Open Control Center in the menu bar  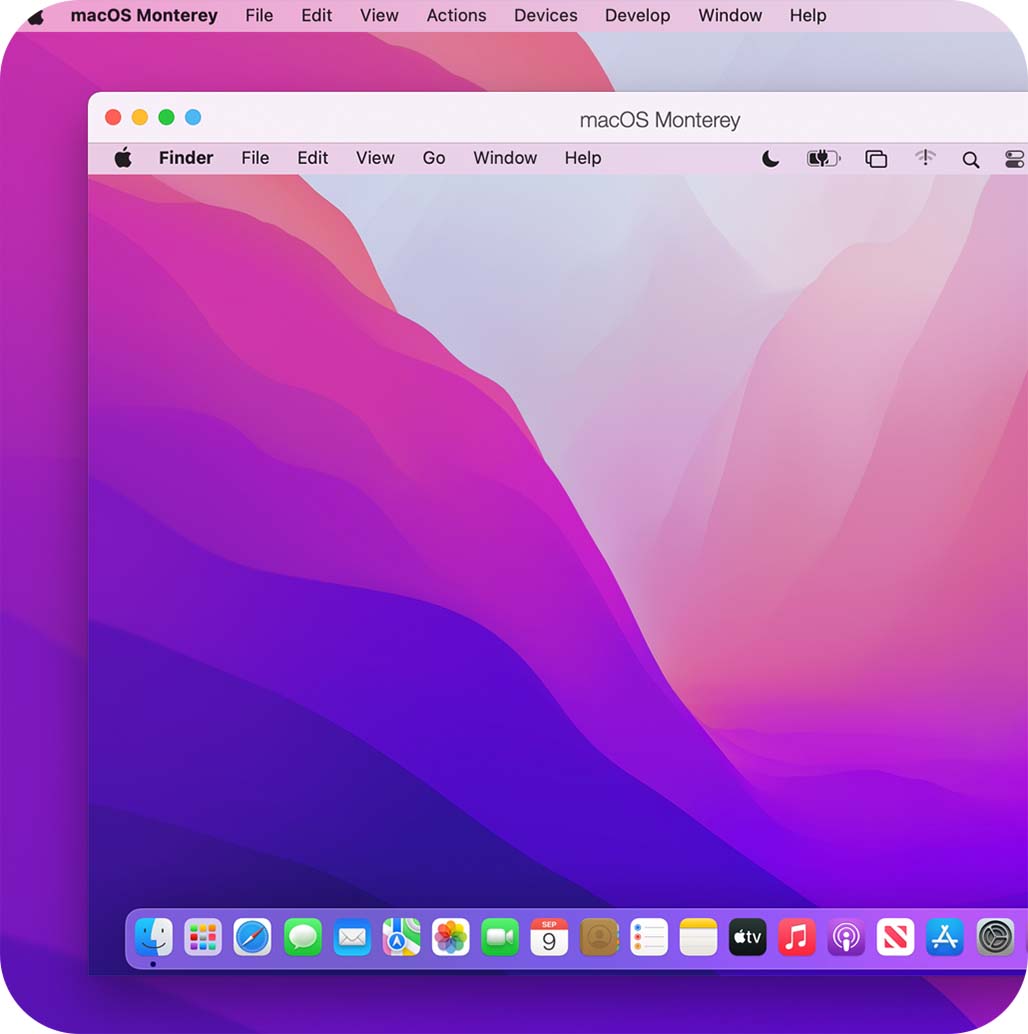pyautogui.click(x=1014, y=158)
